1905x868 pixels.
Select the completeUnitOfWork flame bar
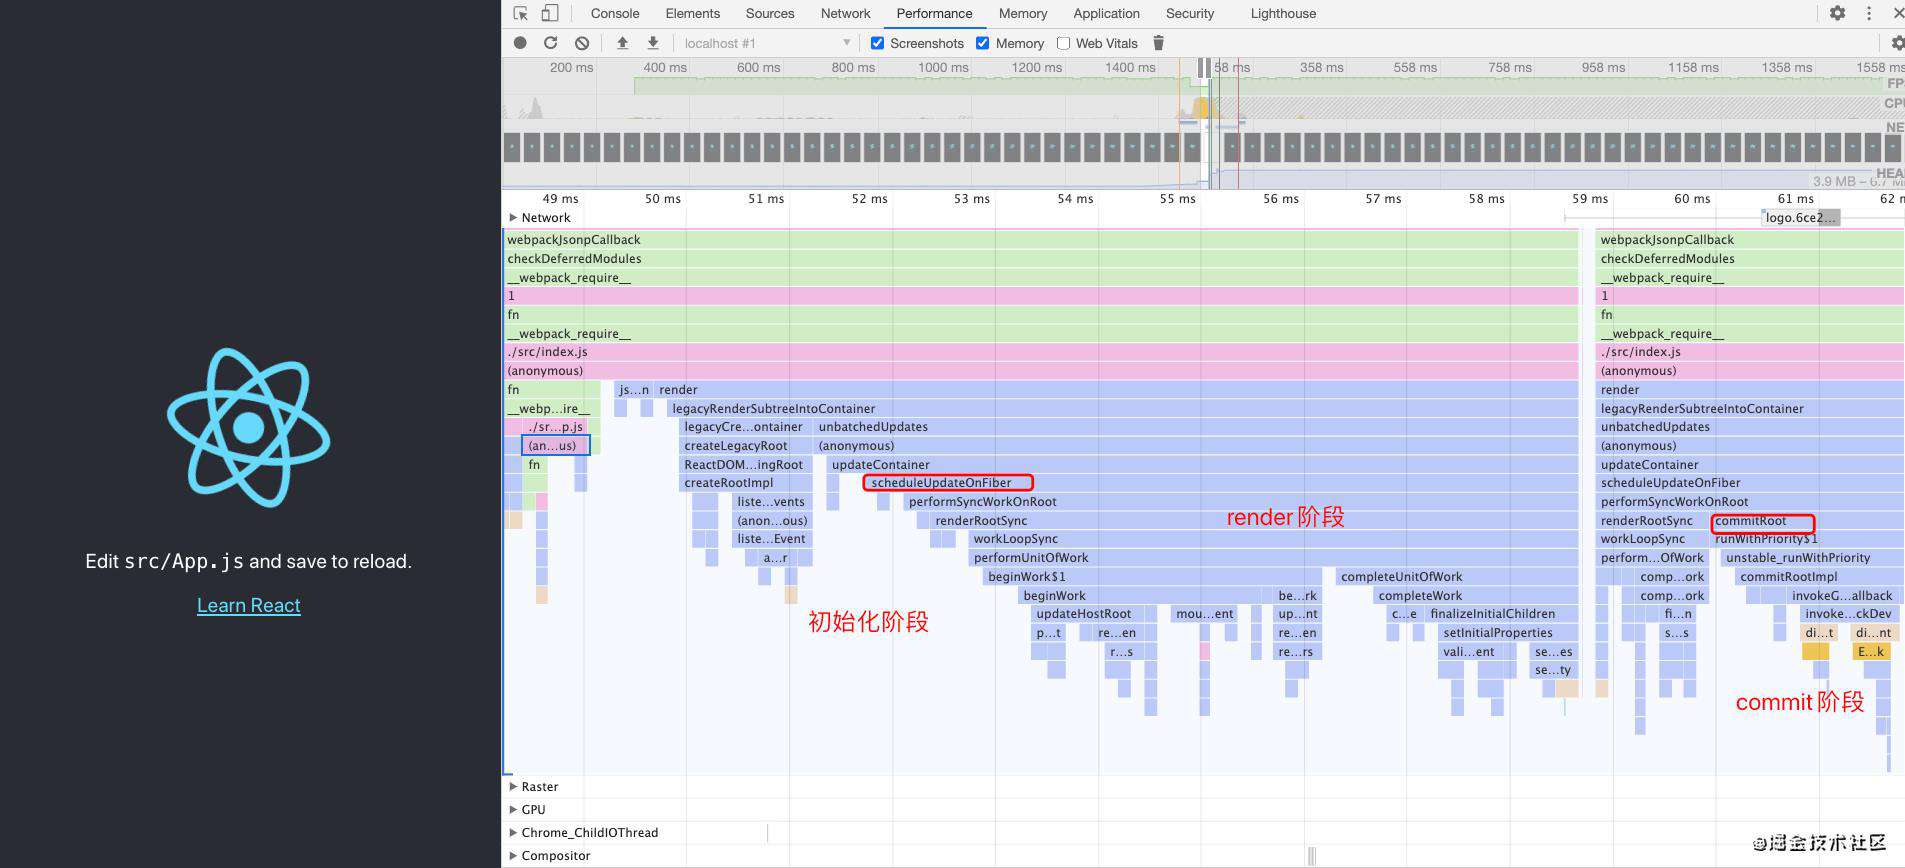[x=1457, y=577]
